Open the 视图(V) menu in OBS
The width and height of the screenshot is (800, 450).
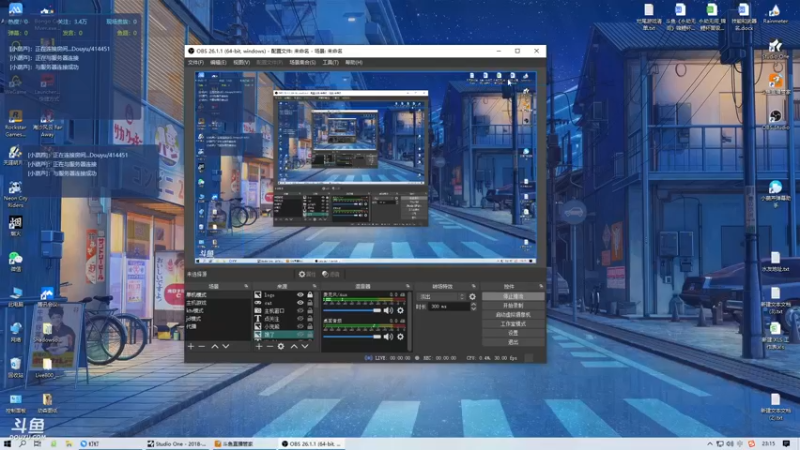pyautogui.click(x=241, y=62)
